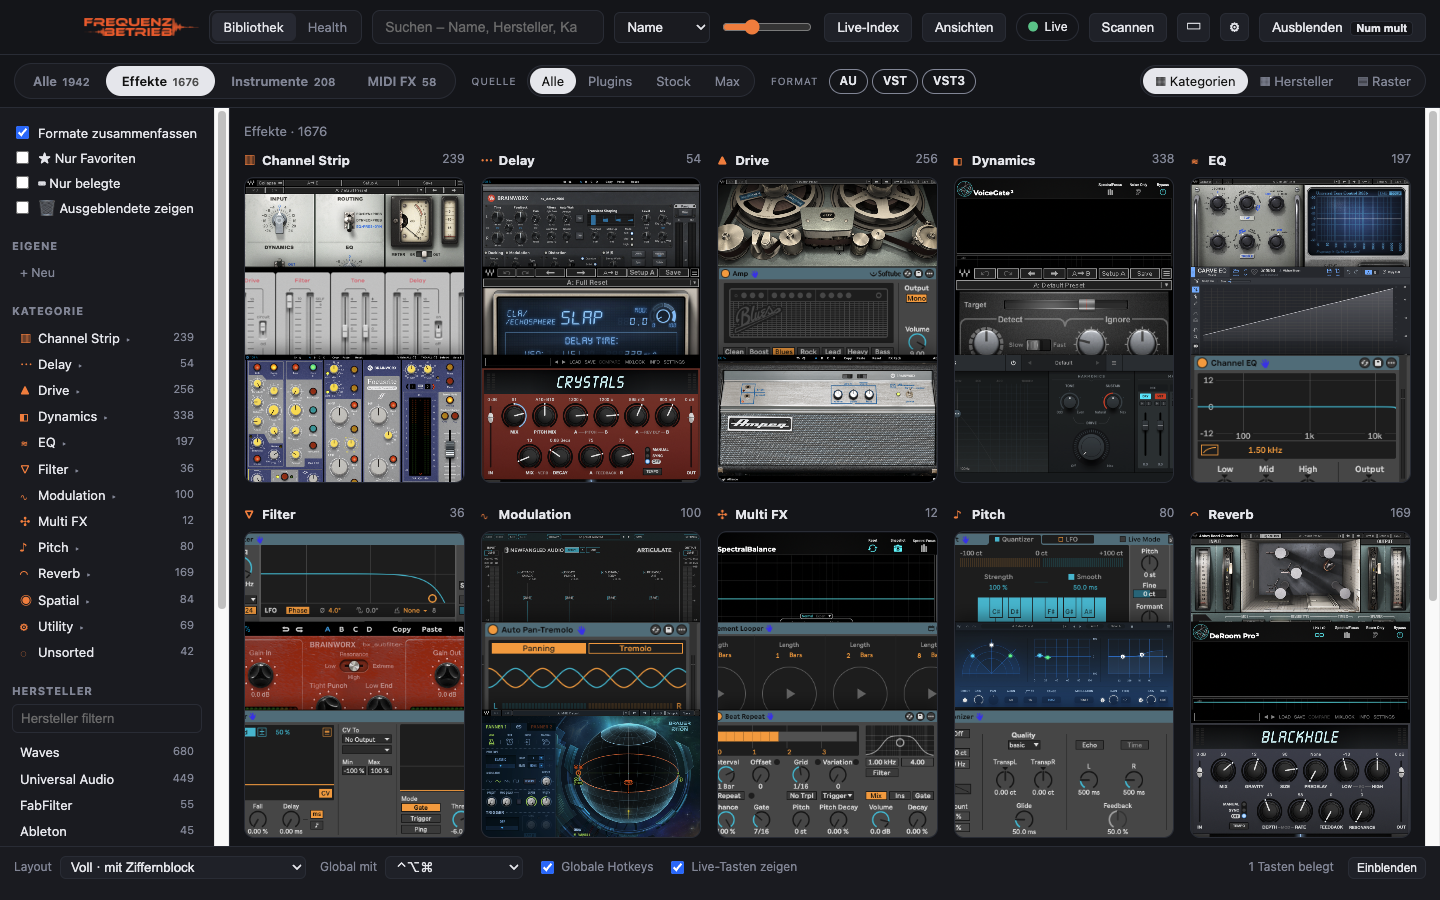Open the Layout dropdown
This screenshot has width=1440, height=900.
pos(183,867)
